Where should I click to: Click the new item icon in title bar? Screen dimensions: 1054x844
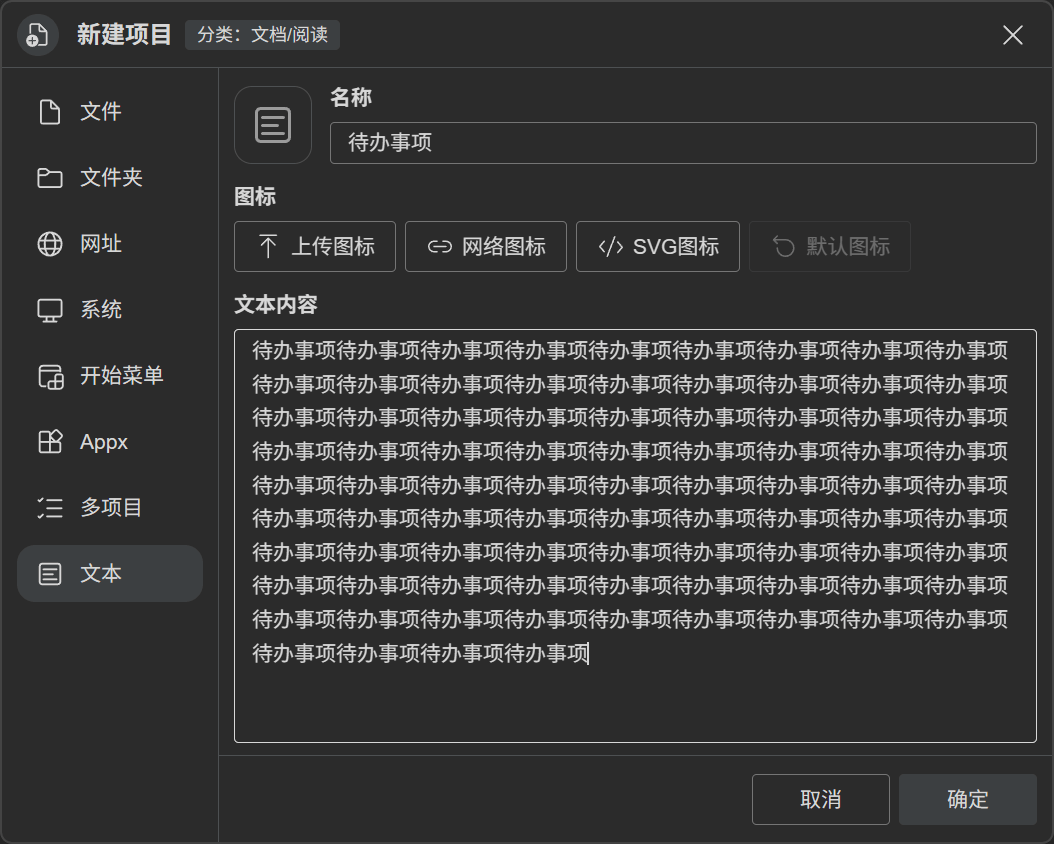click(x=38, y=35)
